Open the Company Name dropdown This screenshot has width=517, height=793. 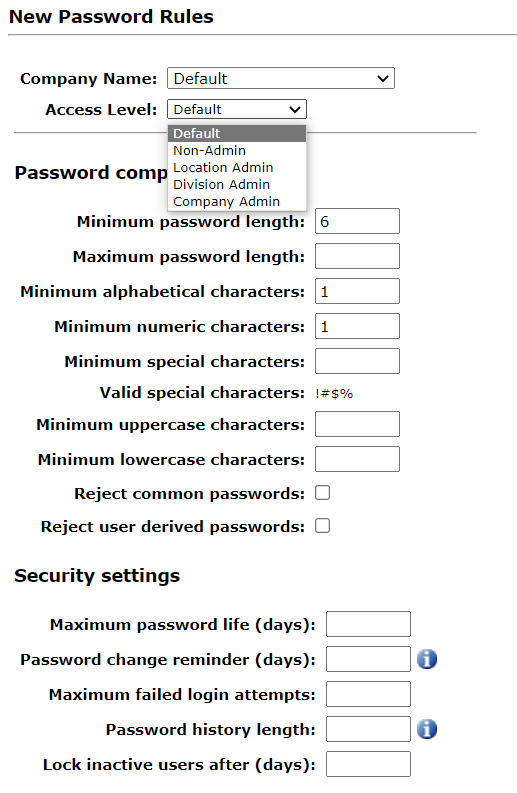click(281, 78)
